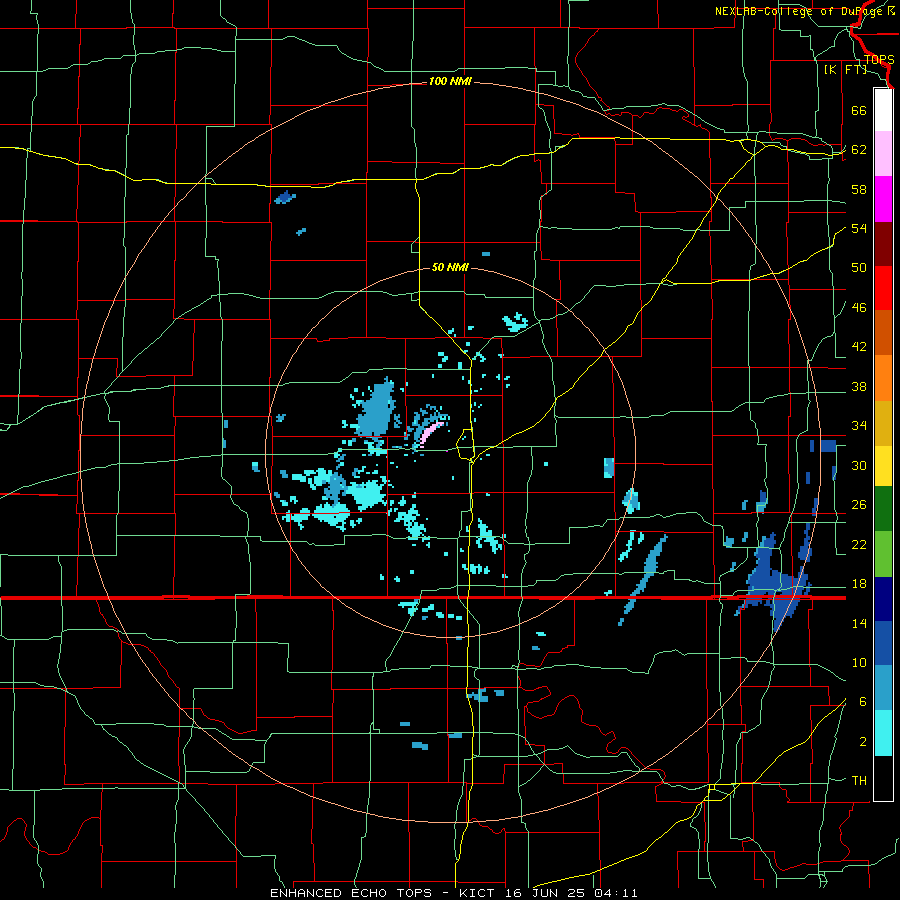Screen dimensions: 900x900
Task: Click the '[K FT]' units label
Action: (x=845, y=69)
